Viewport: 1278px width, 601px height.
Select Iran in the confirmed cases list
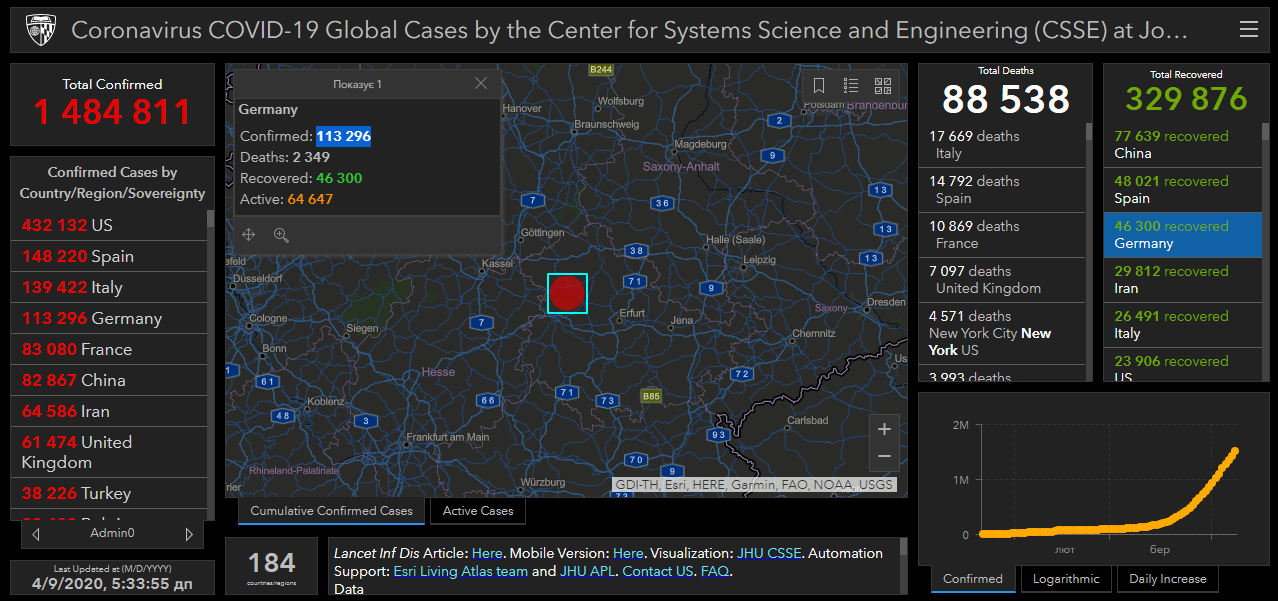pos(109,412)
